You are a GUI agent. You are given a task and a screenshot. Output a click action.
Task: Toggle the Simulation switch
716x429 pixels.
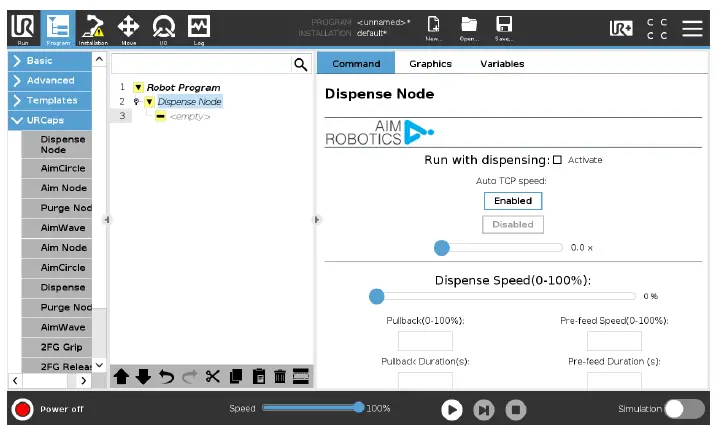pyautogui.click(x=684, y=409)
